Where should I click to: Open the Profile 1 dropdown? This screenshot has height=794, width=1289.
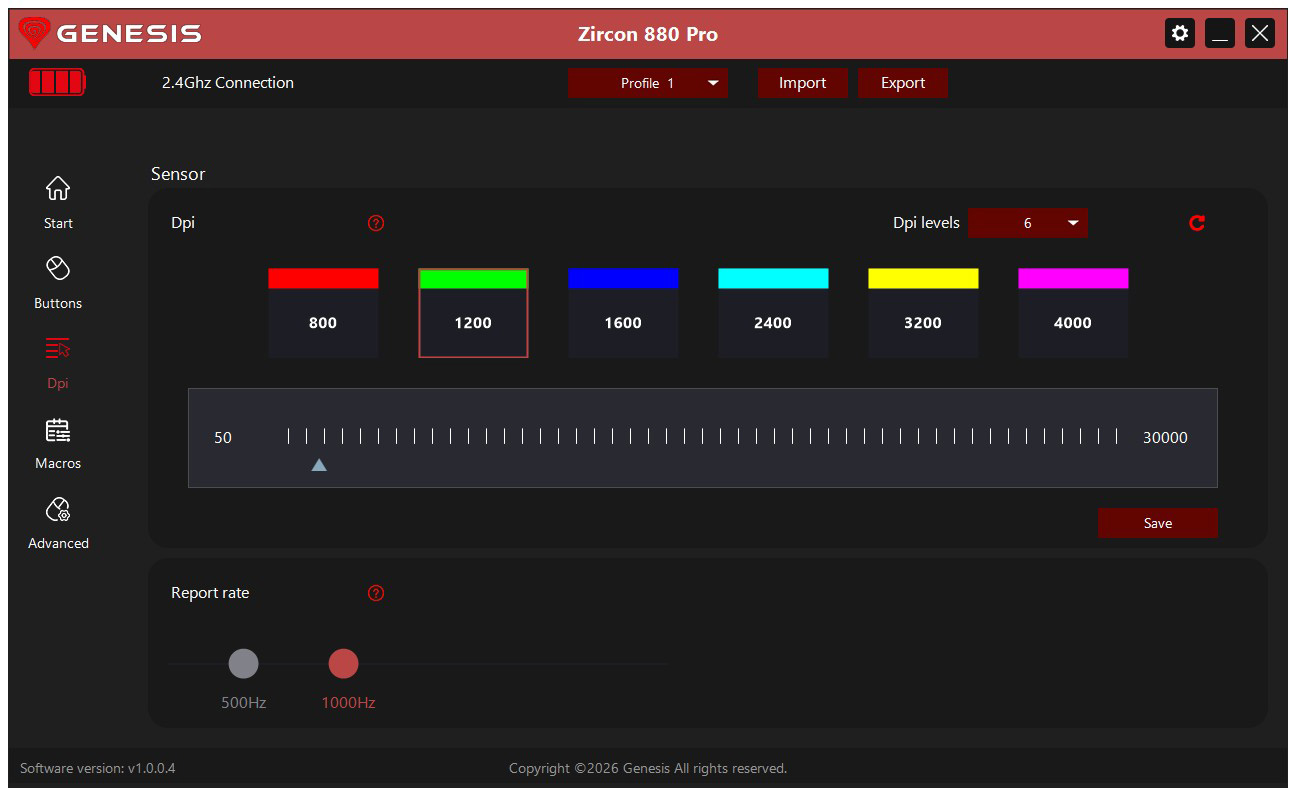(x=647, y=83)
